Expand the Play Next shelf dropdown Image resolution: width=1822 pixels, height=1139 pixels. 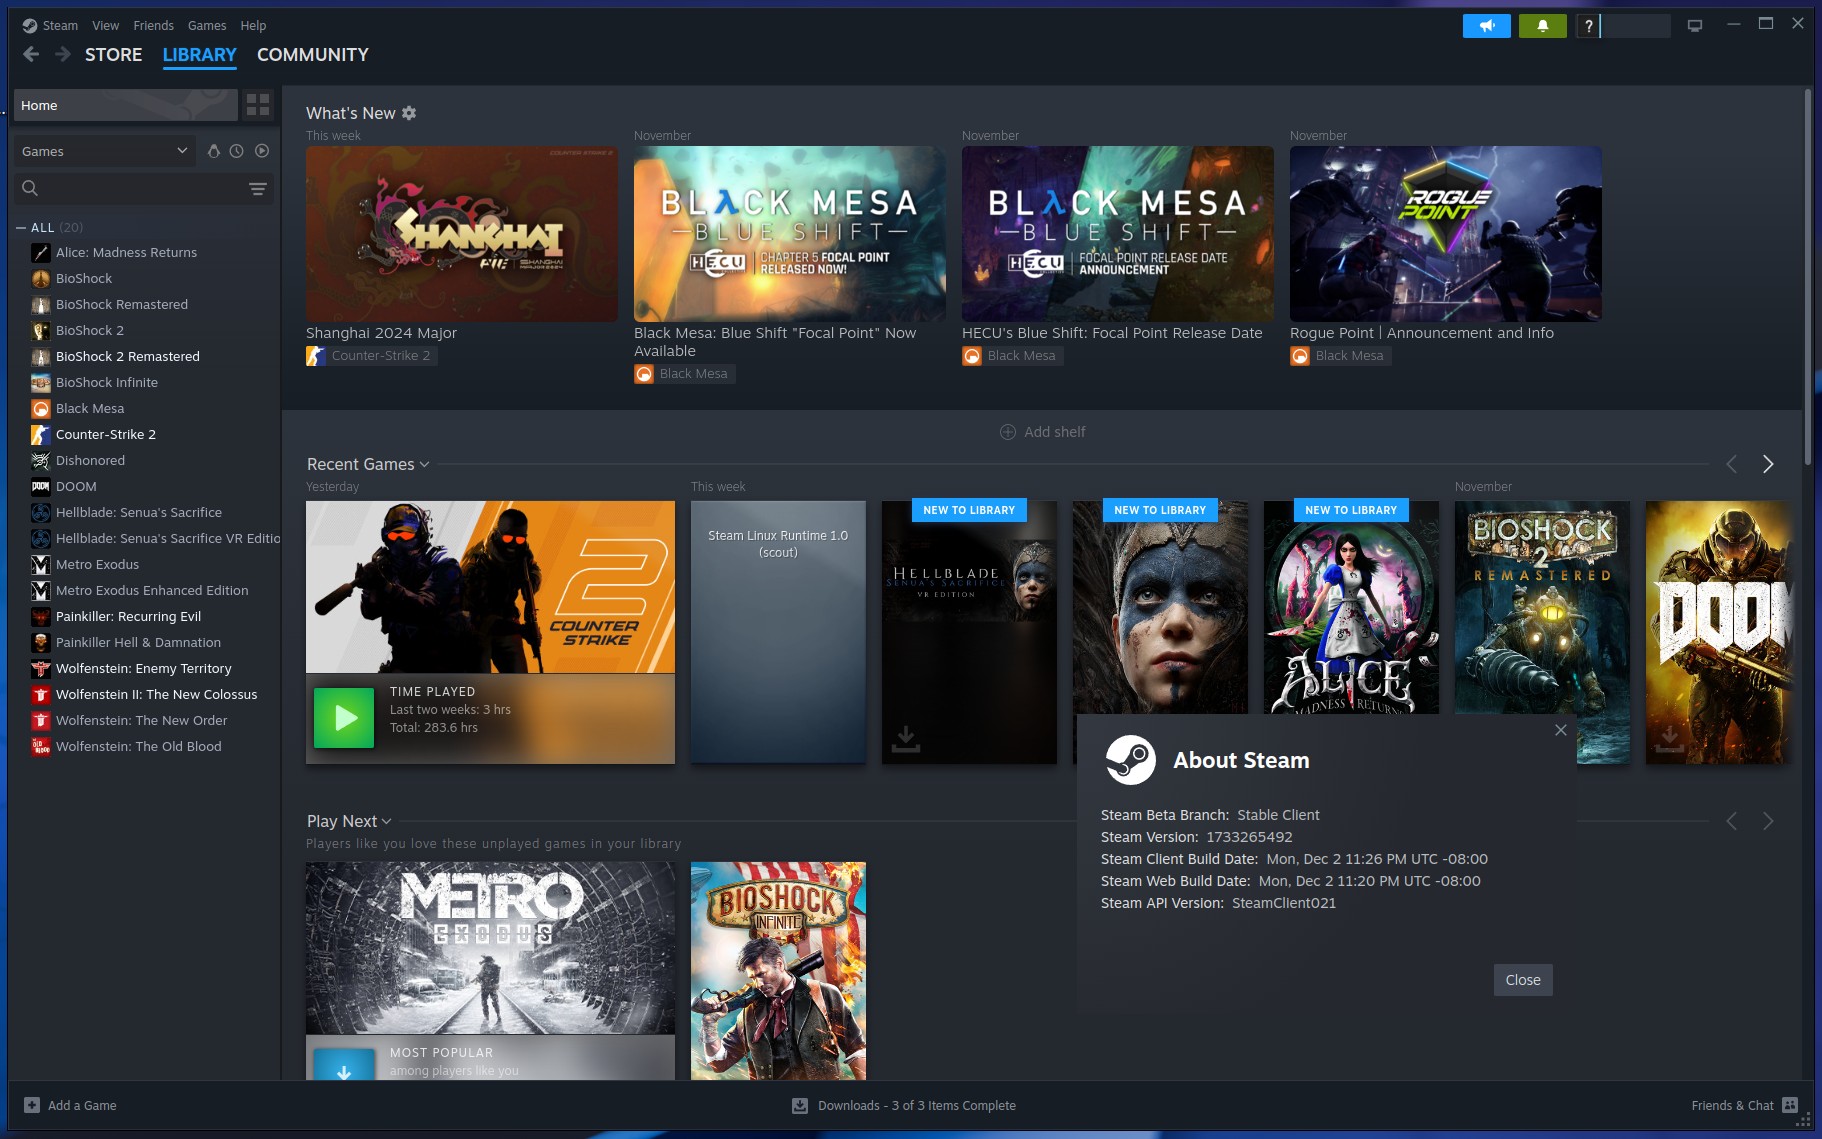click(x=386, y=821)
